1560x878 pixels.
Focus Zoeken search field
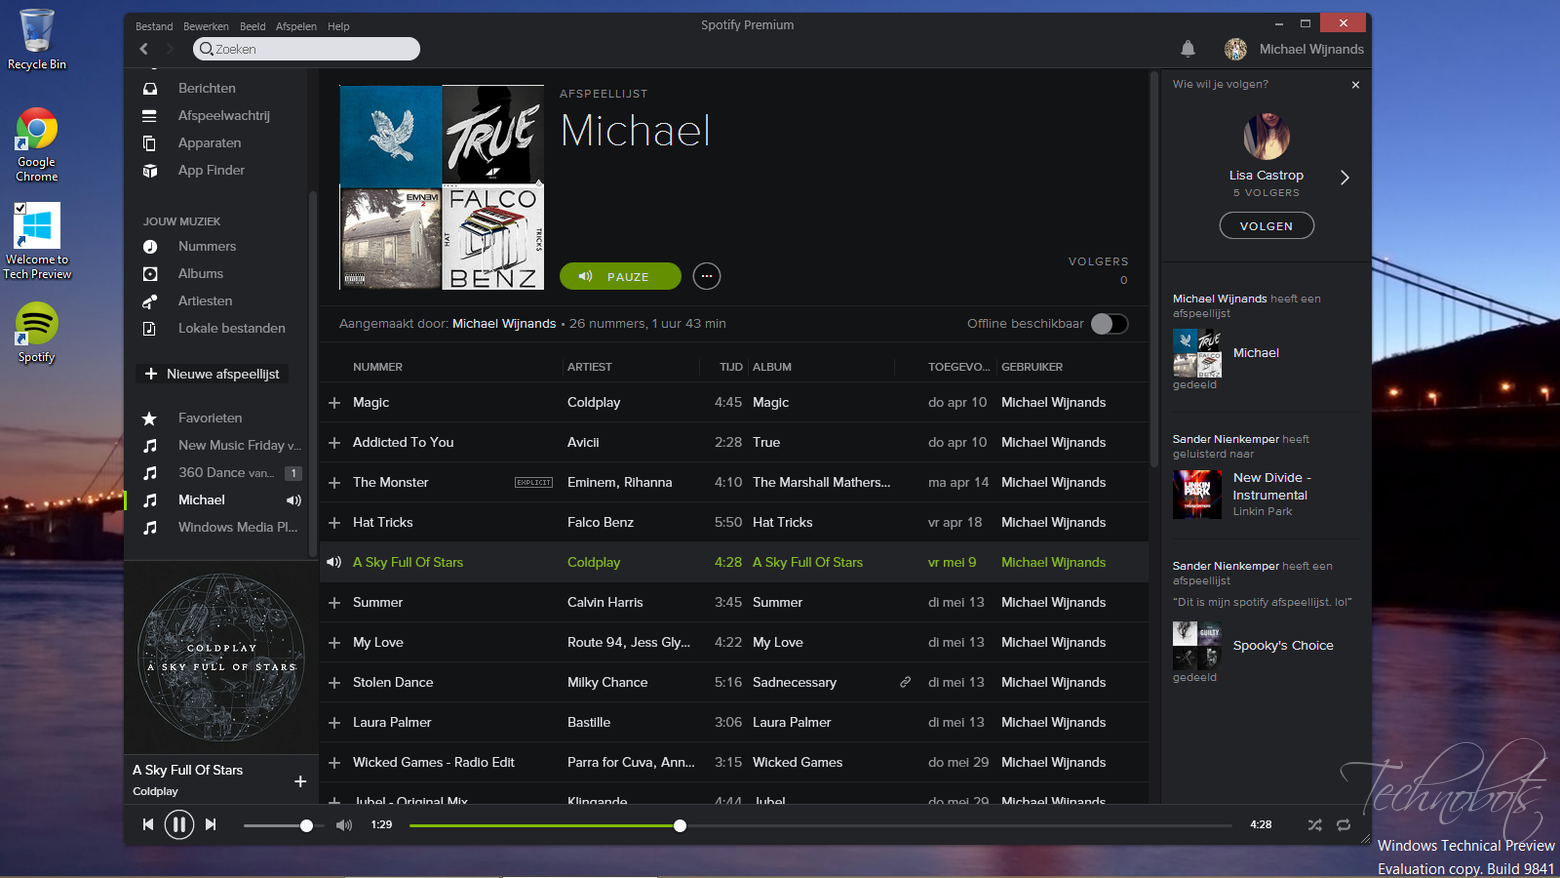pos(306,49)
